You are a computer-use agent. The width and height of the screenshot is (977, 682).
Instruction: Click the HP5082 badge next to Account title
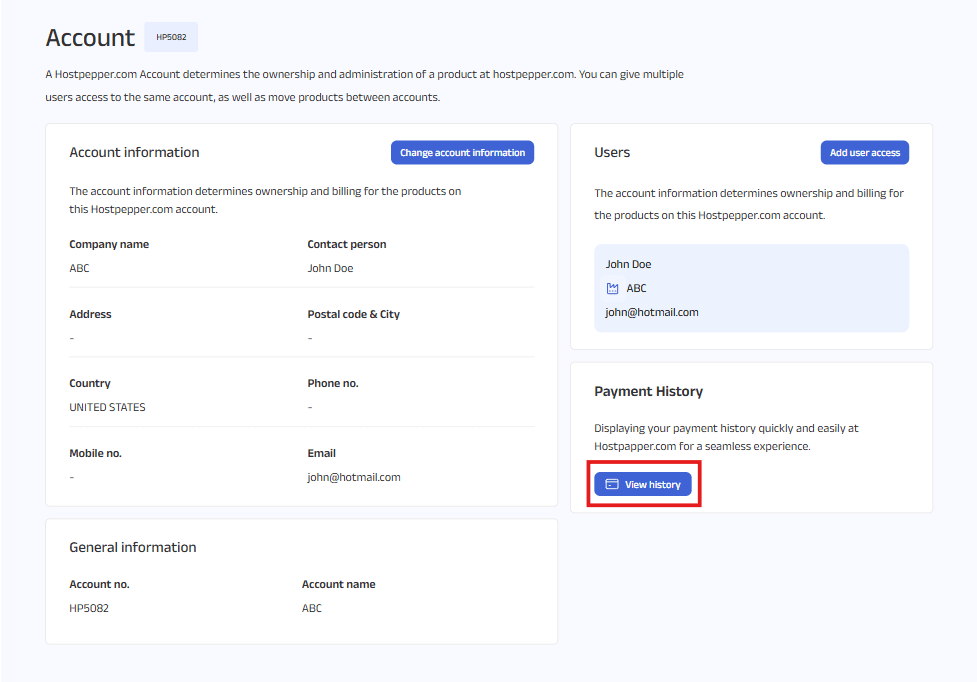pos(171,38)
